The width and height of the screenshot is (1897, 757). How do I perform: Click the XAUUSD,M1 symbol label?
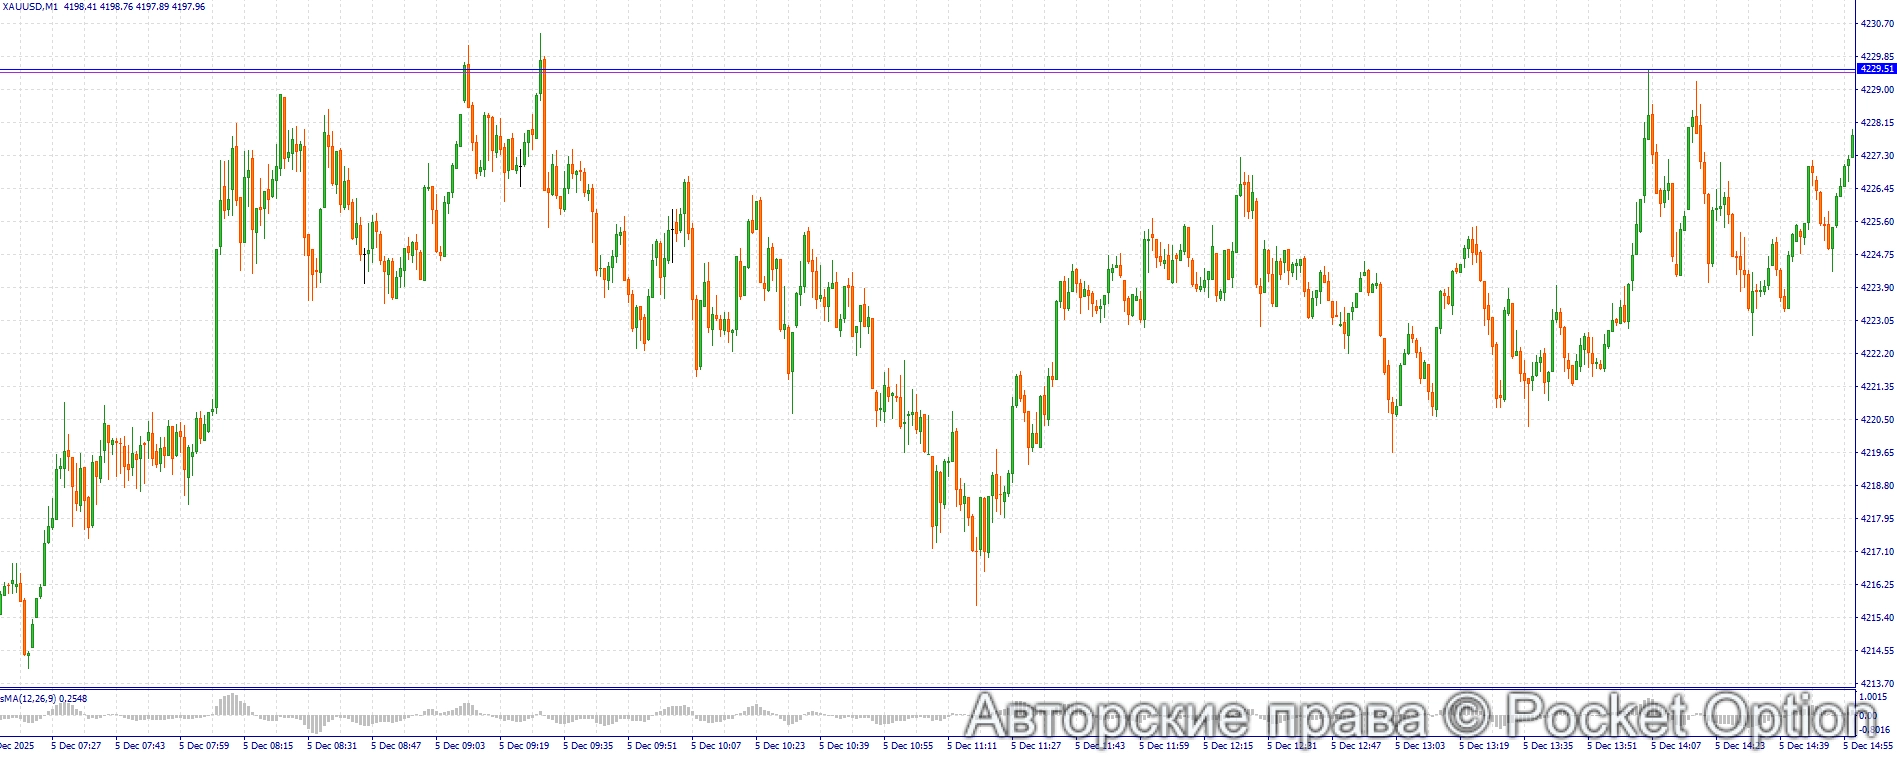pos(30,7)
